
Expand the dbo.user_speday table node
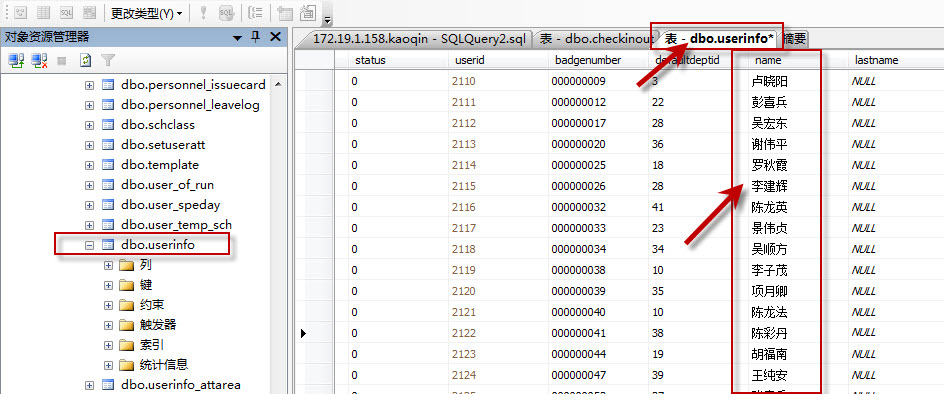click(90, 205)
